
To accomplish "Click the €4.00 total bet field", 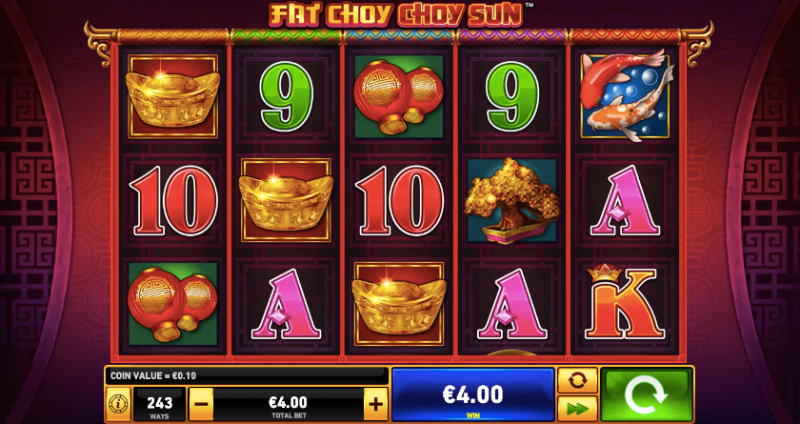I will tap(288, 404).
